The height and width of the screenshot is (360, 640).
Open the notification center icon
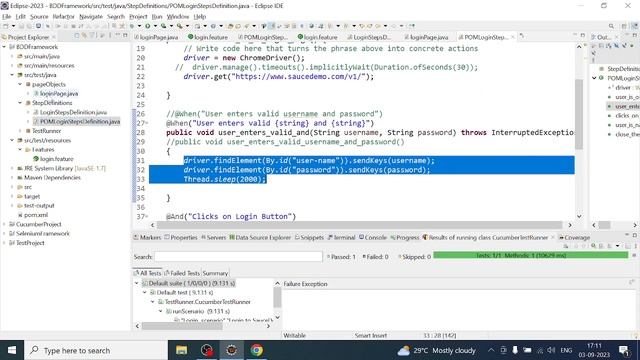click(x=623, y=350)
